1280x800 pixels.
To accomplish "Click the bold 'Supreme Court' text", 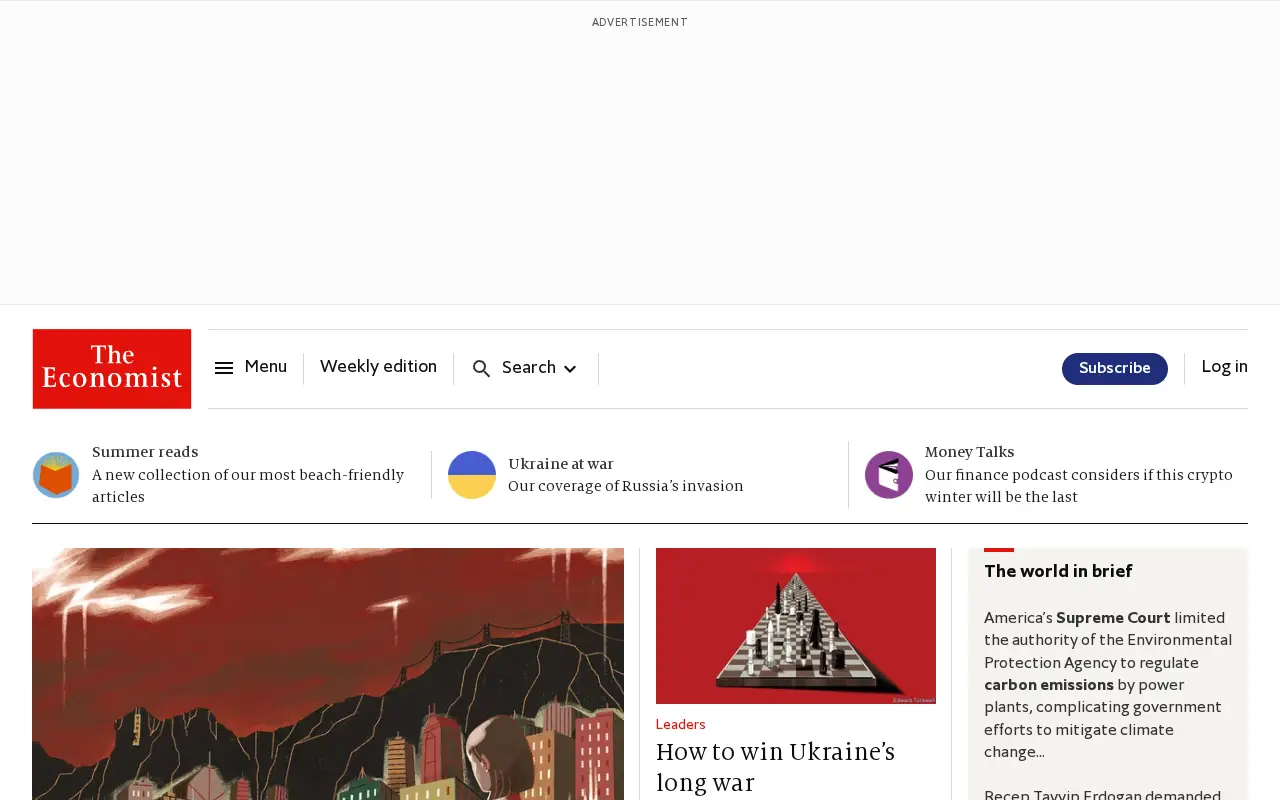I will pos(1113,618).
